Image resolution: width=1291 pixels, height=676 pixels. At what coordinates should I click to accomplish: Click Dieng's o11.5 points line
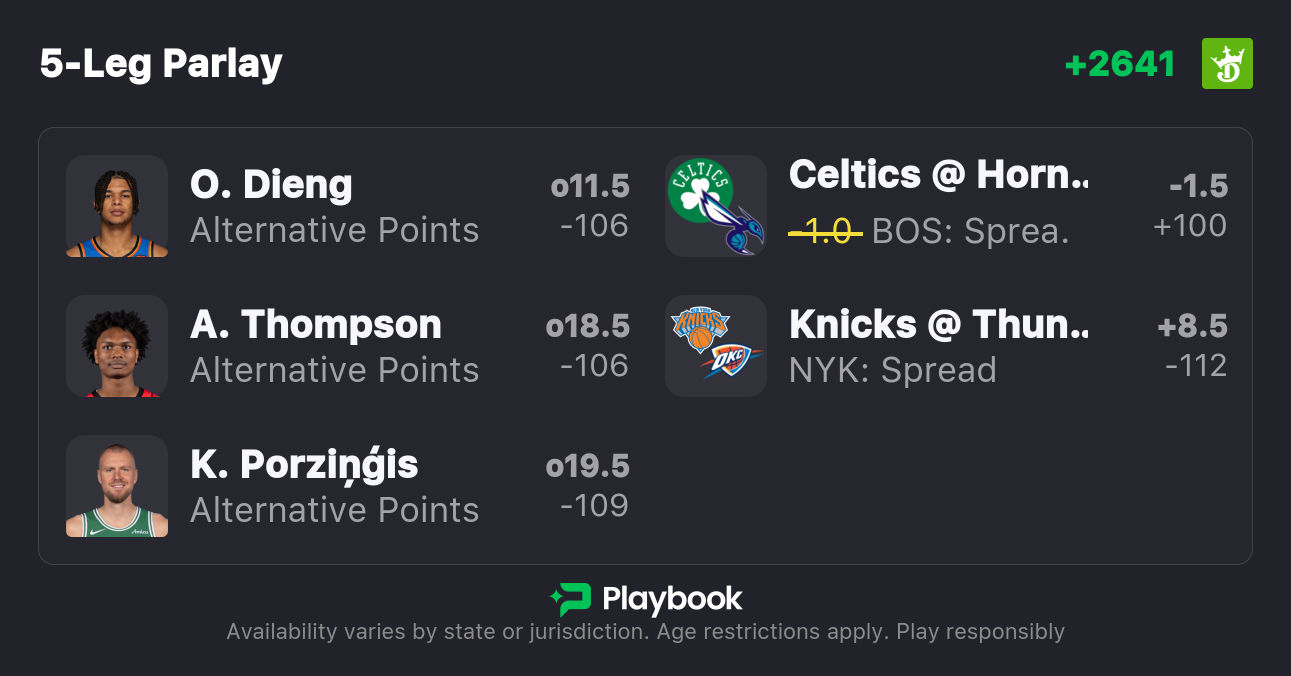coord(590,186)
